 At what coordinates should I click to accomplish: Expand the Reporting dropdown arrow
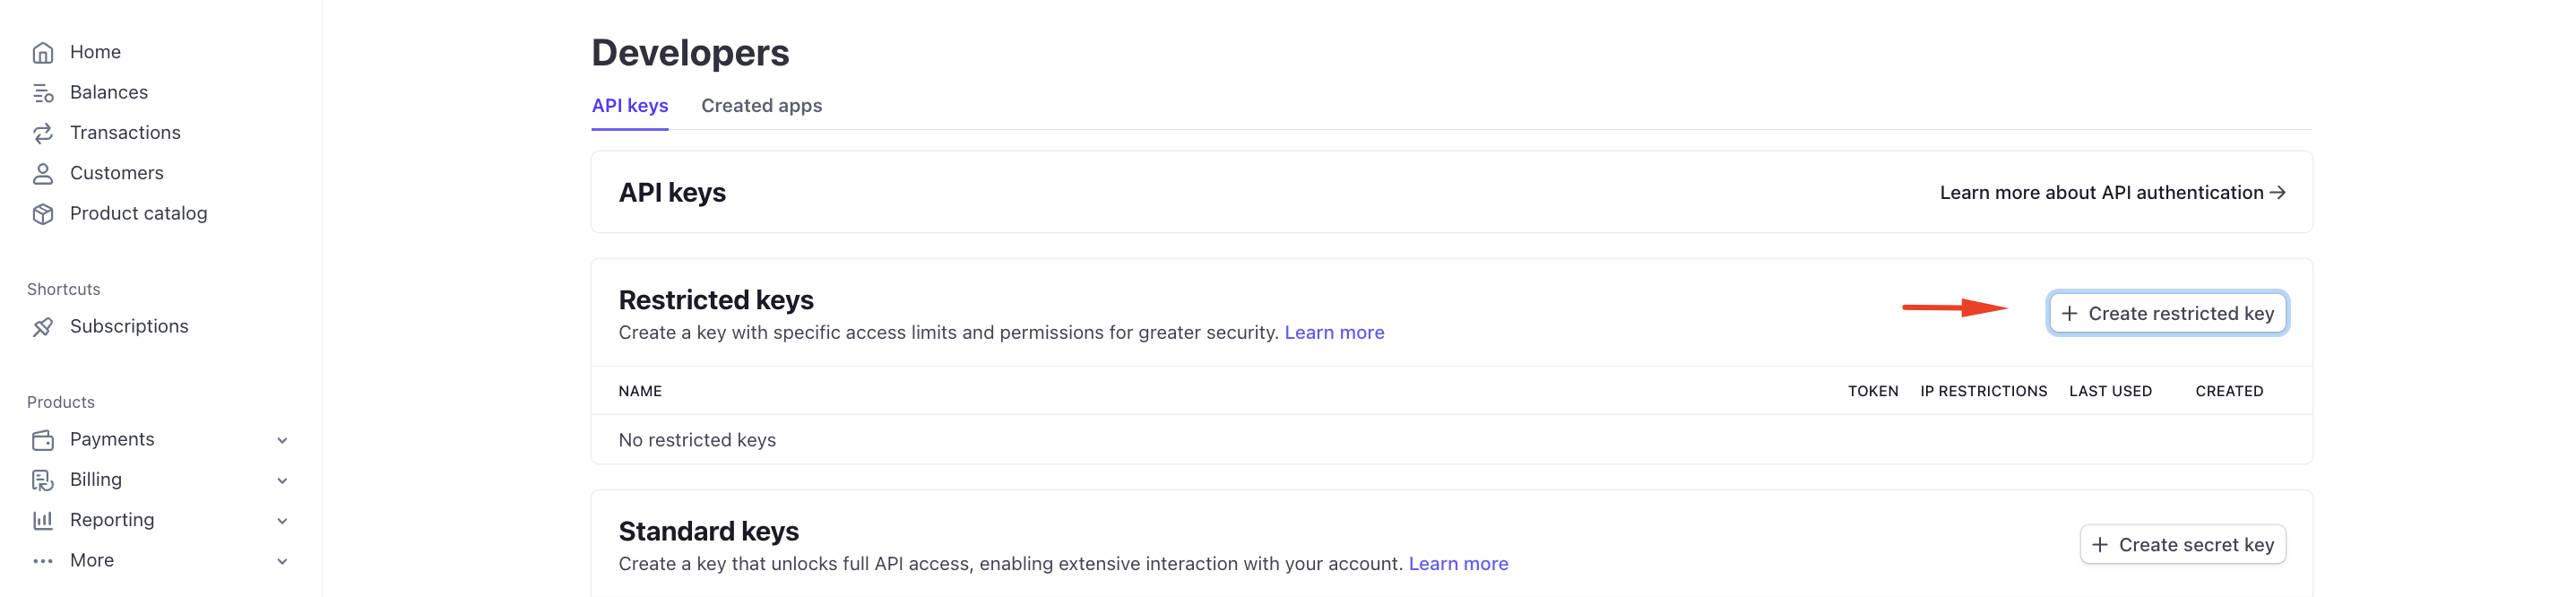pyautogui.click(x=282, y=521)
